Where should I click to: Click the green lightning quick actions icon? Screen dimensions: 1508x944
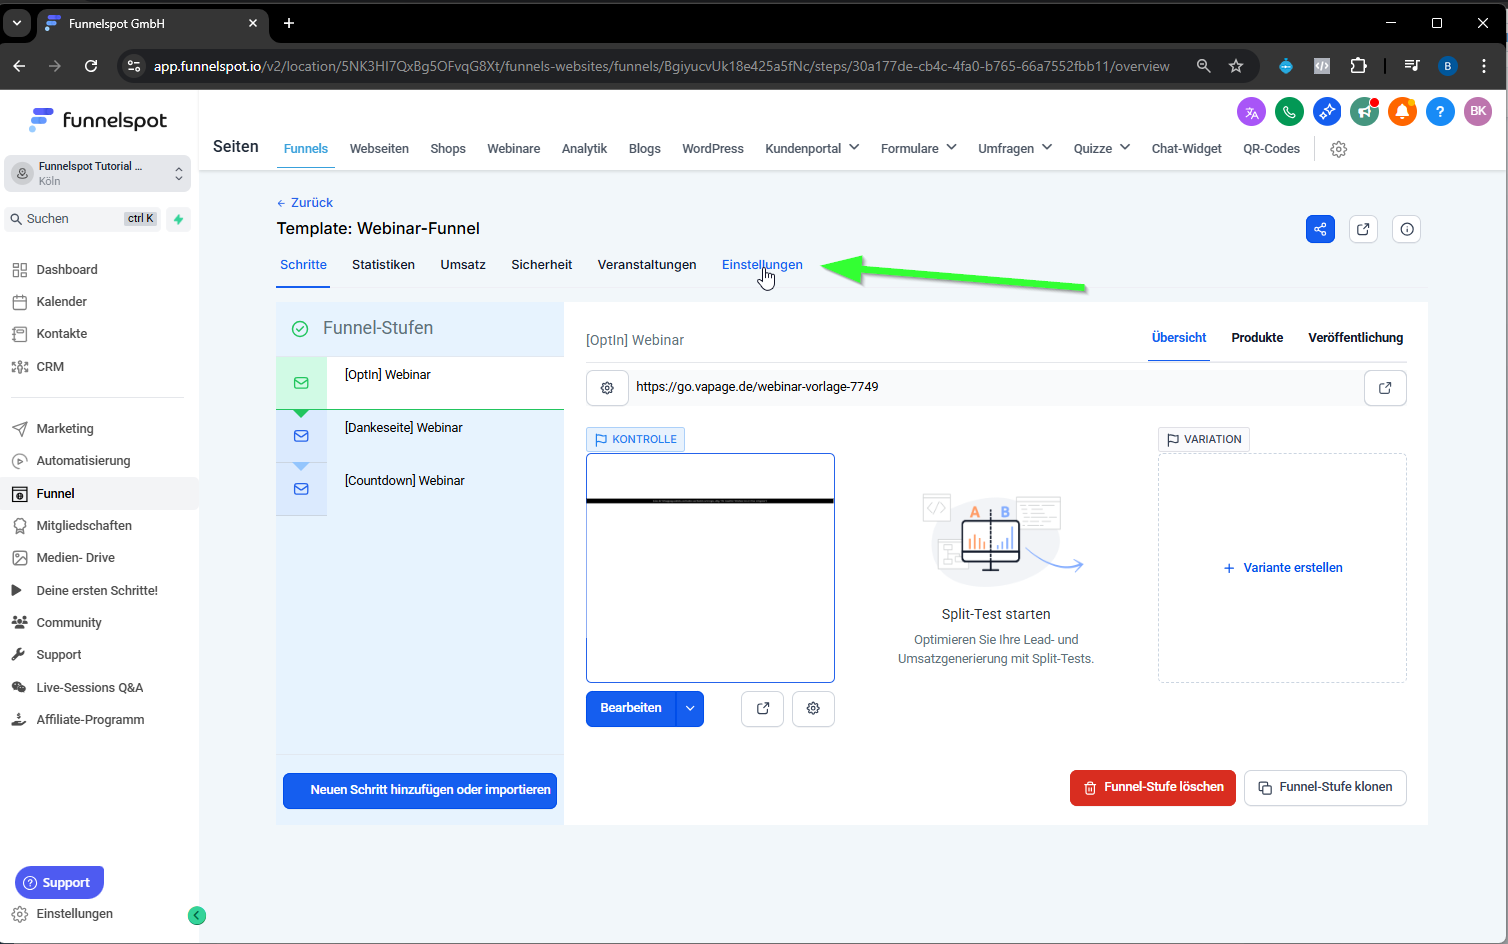tap(178, 219)
